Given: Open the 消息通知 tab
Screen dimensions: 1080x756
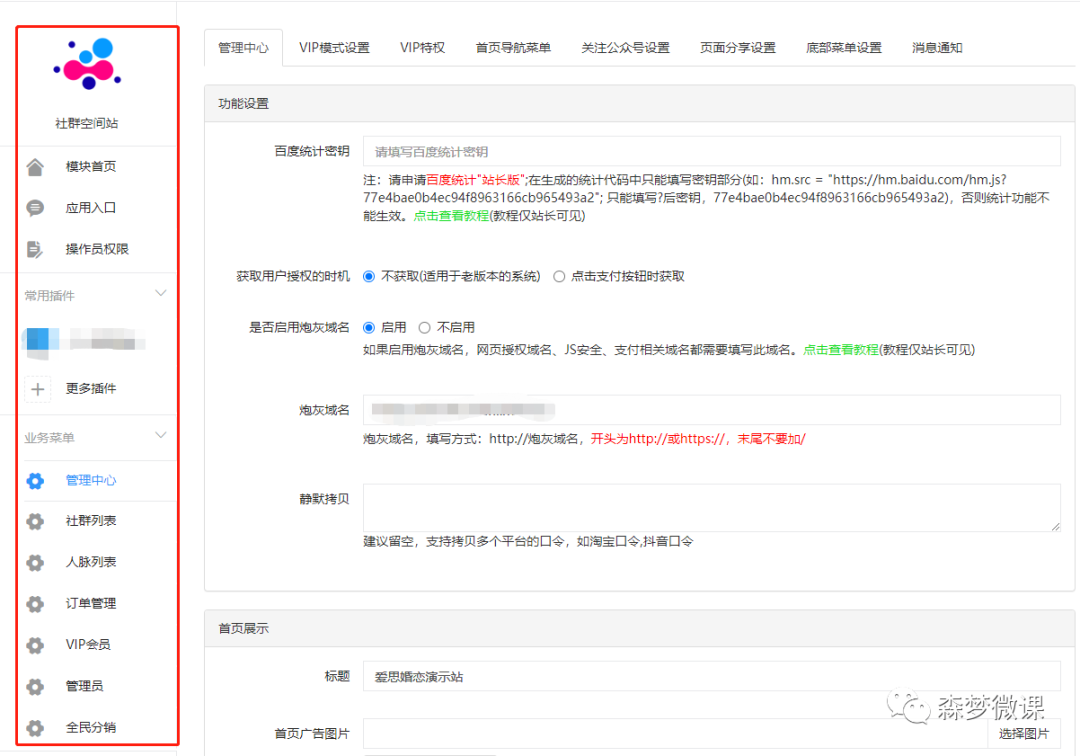Looking at the screenshot, I should pos(937,46).
